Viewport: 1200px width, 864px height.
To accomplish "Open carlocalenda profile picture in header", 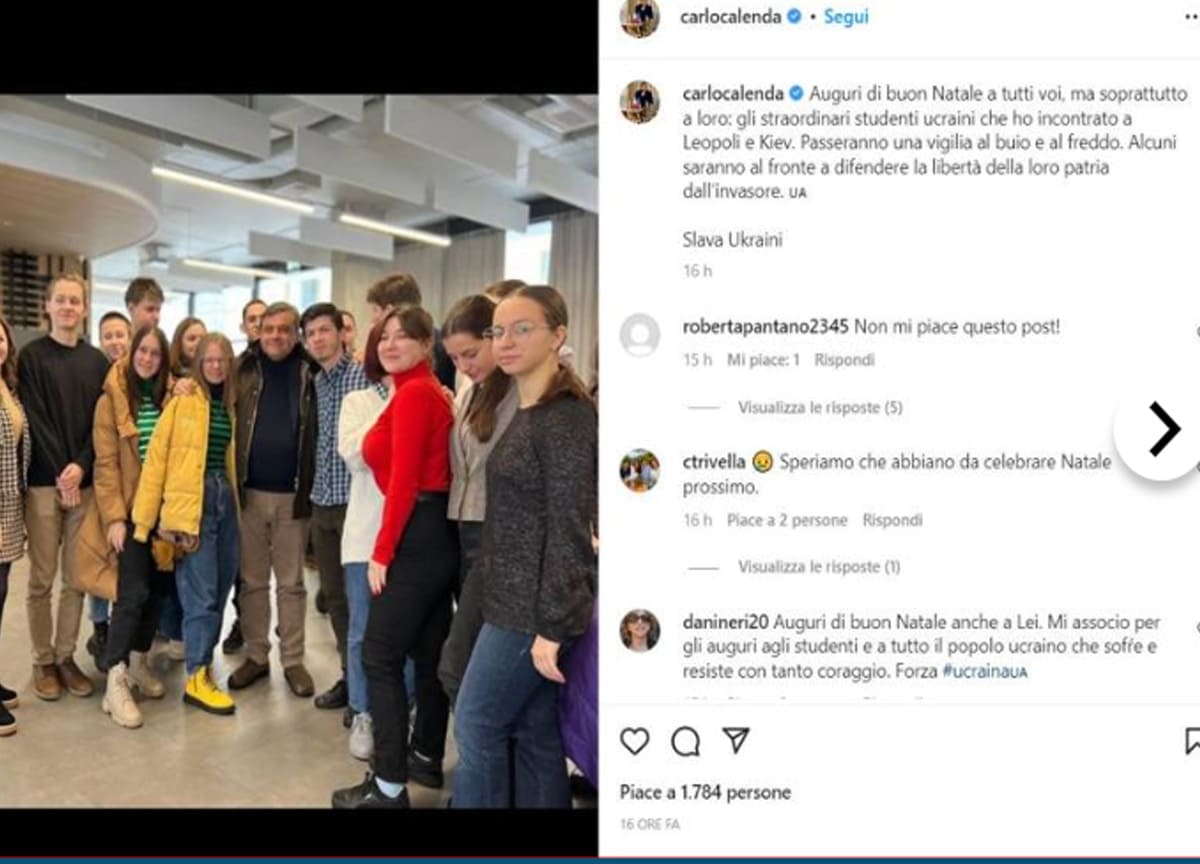I will pos(639,17).
